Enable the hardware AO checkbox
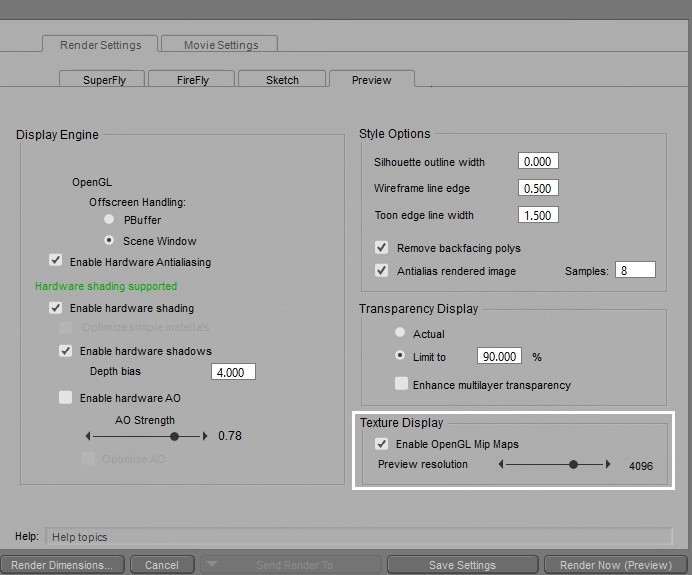692x575 pixels. (x=66, y=398)
